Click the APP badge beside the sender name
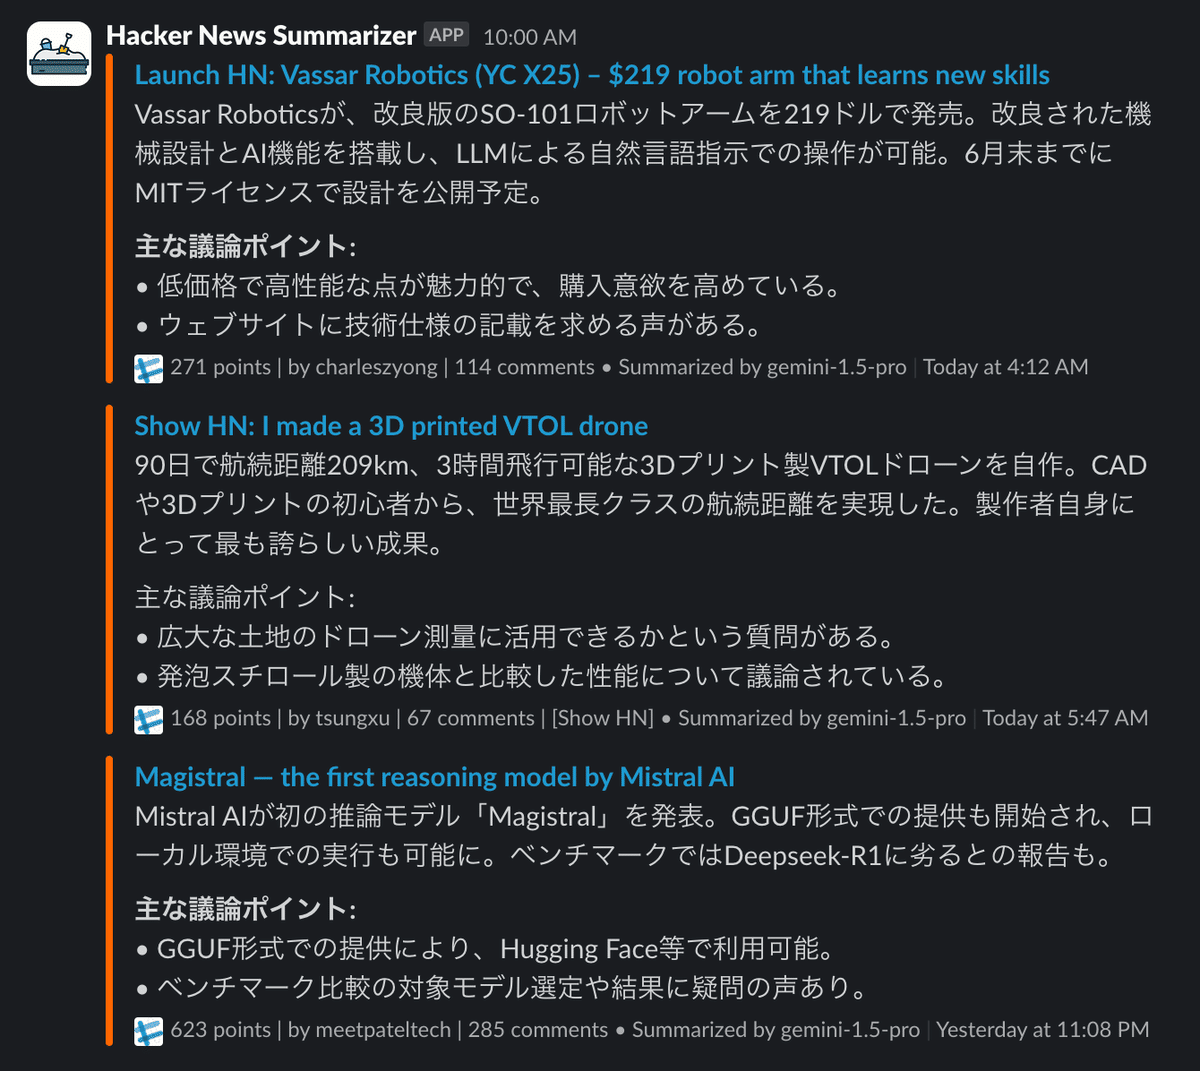This screenshot has width=1200, height=1071. 446,35
